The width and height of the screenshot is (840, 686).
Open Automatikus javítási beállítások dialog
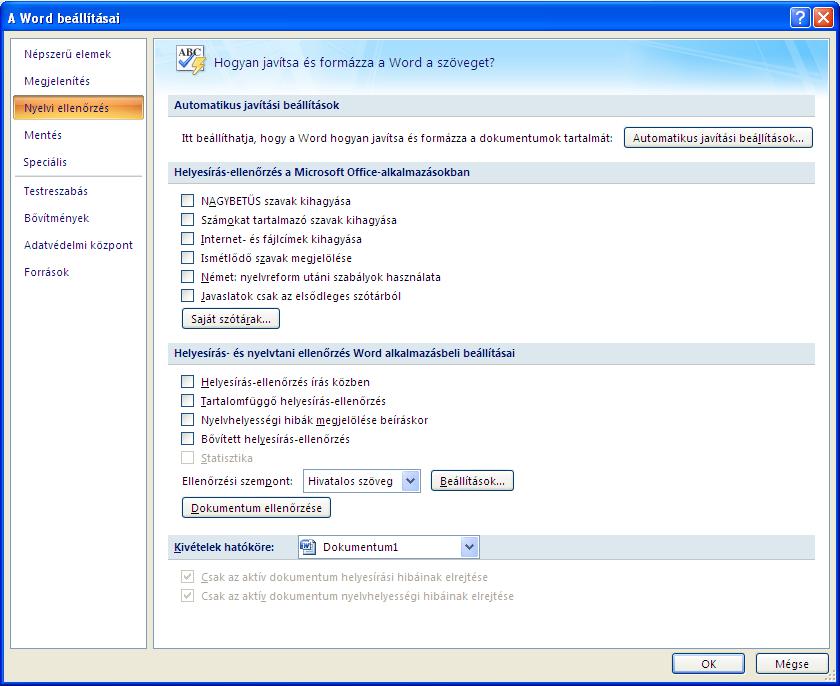click(x=718, y=138)
